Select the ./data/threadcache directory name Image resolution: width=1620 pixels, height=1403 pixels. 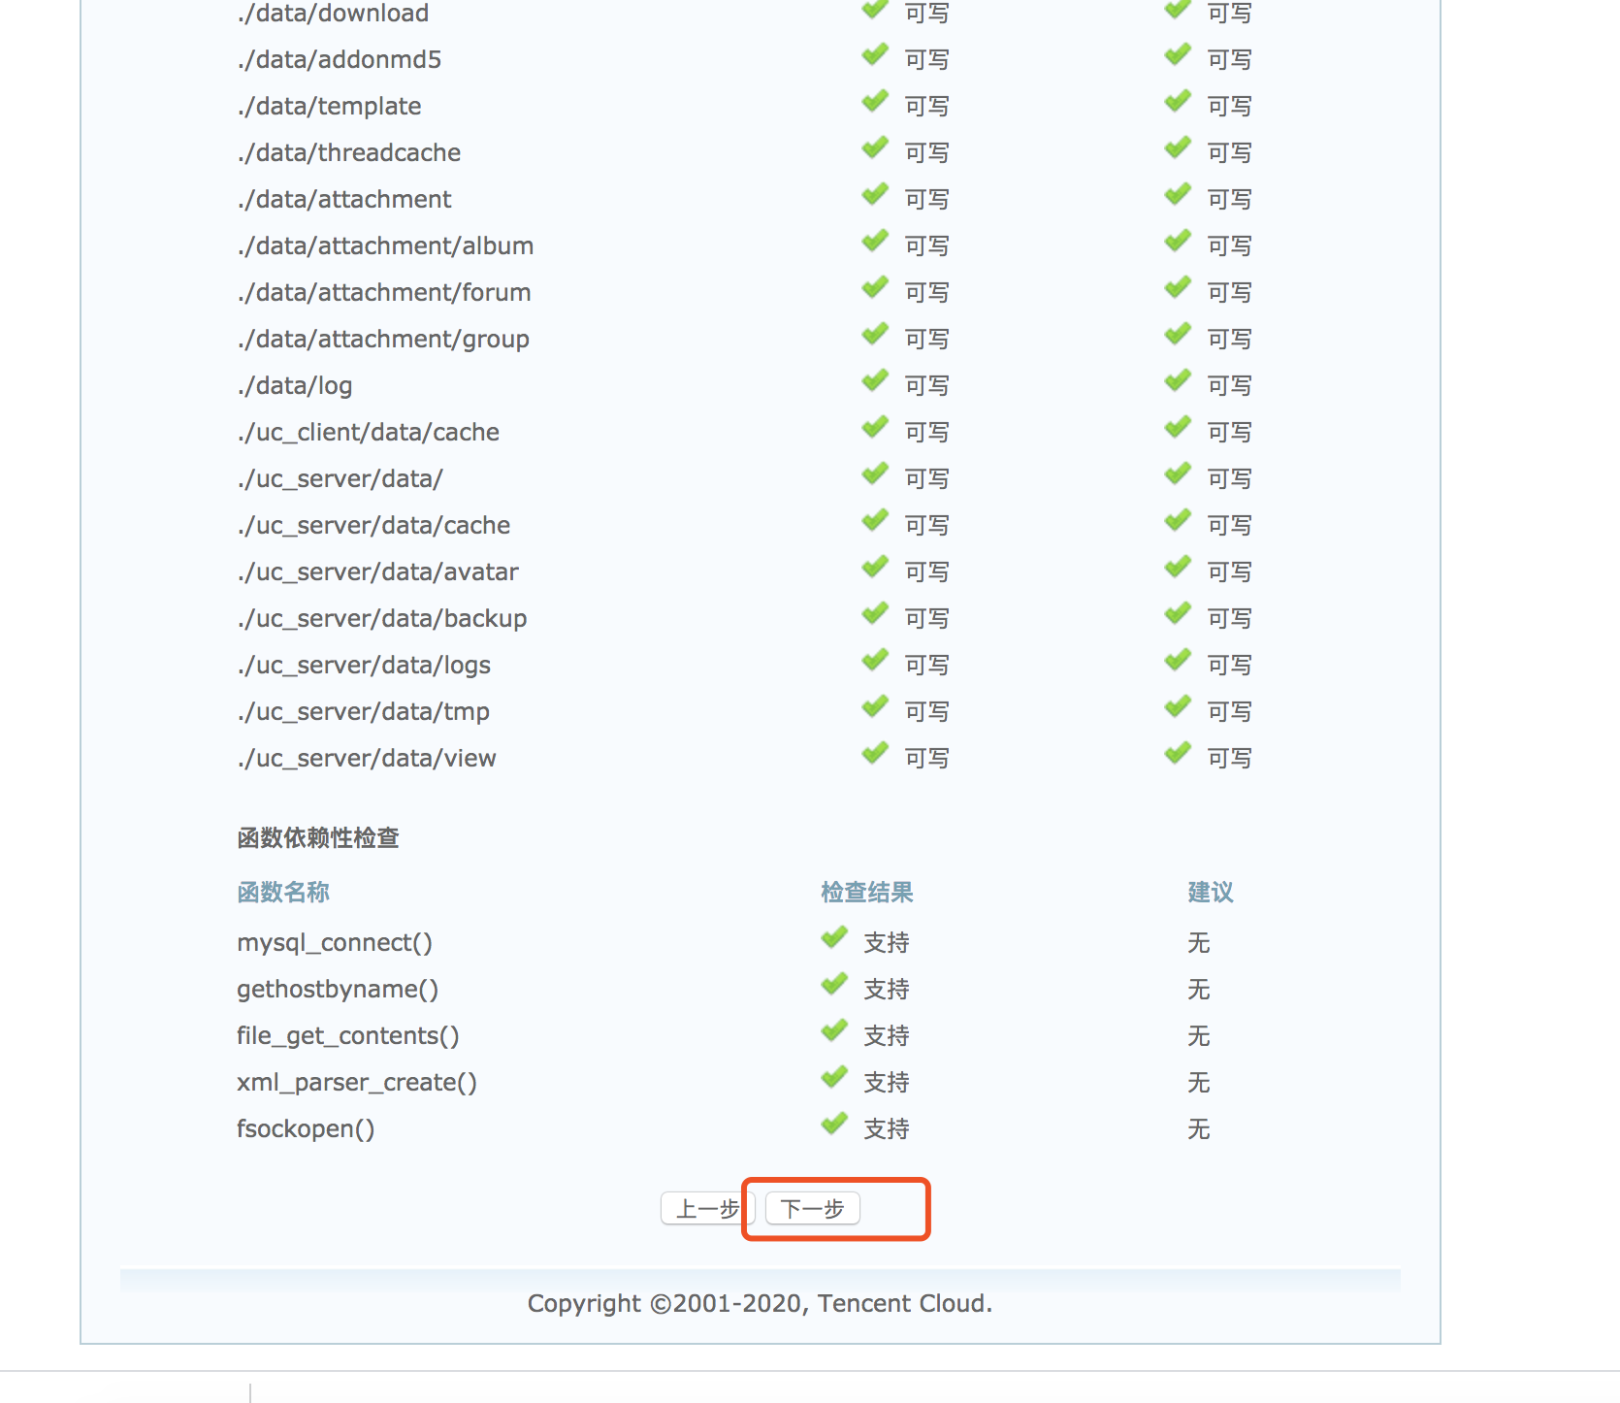click(x=349, y=153)
